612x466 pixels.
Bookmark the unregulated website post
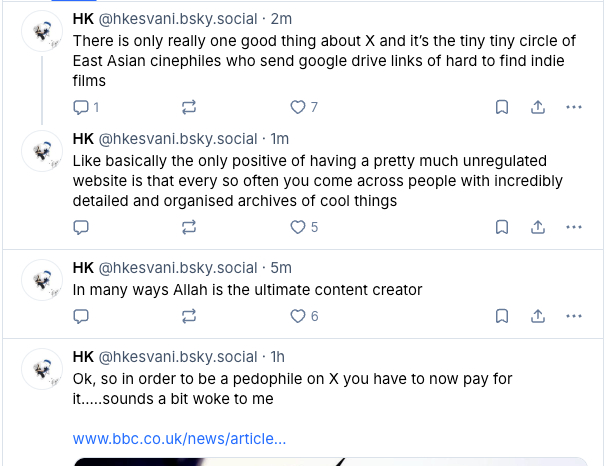coord(502,227)
